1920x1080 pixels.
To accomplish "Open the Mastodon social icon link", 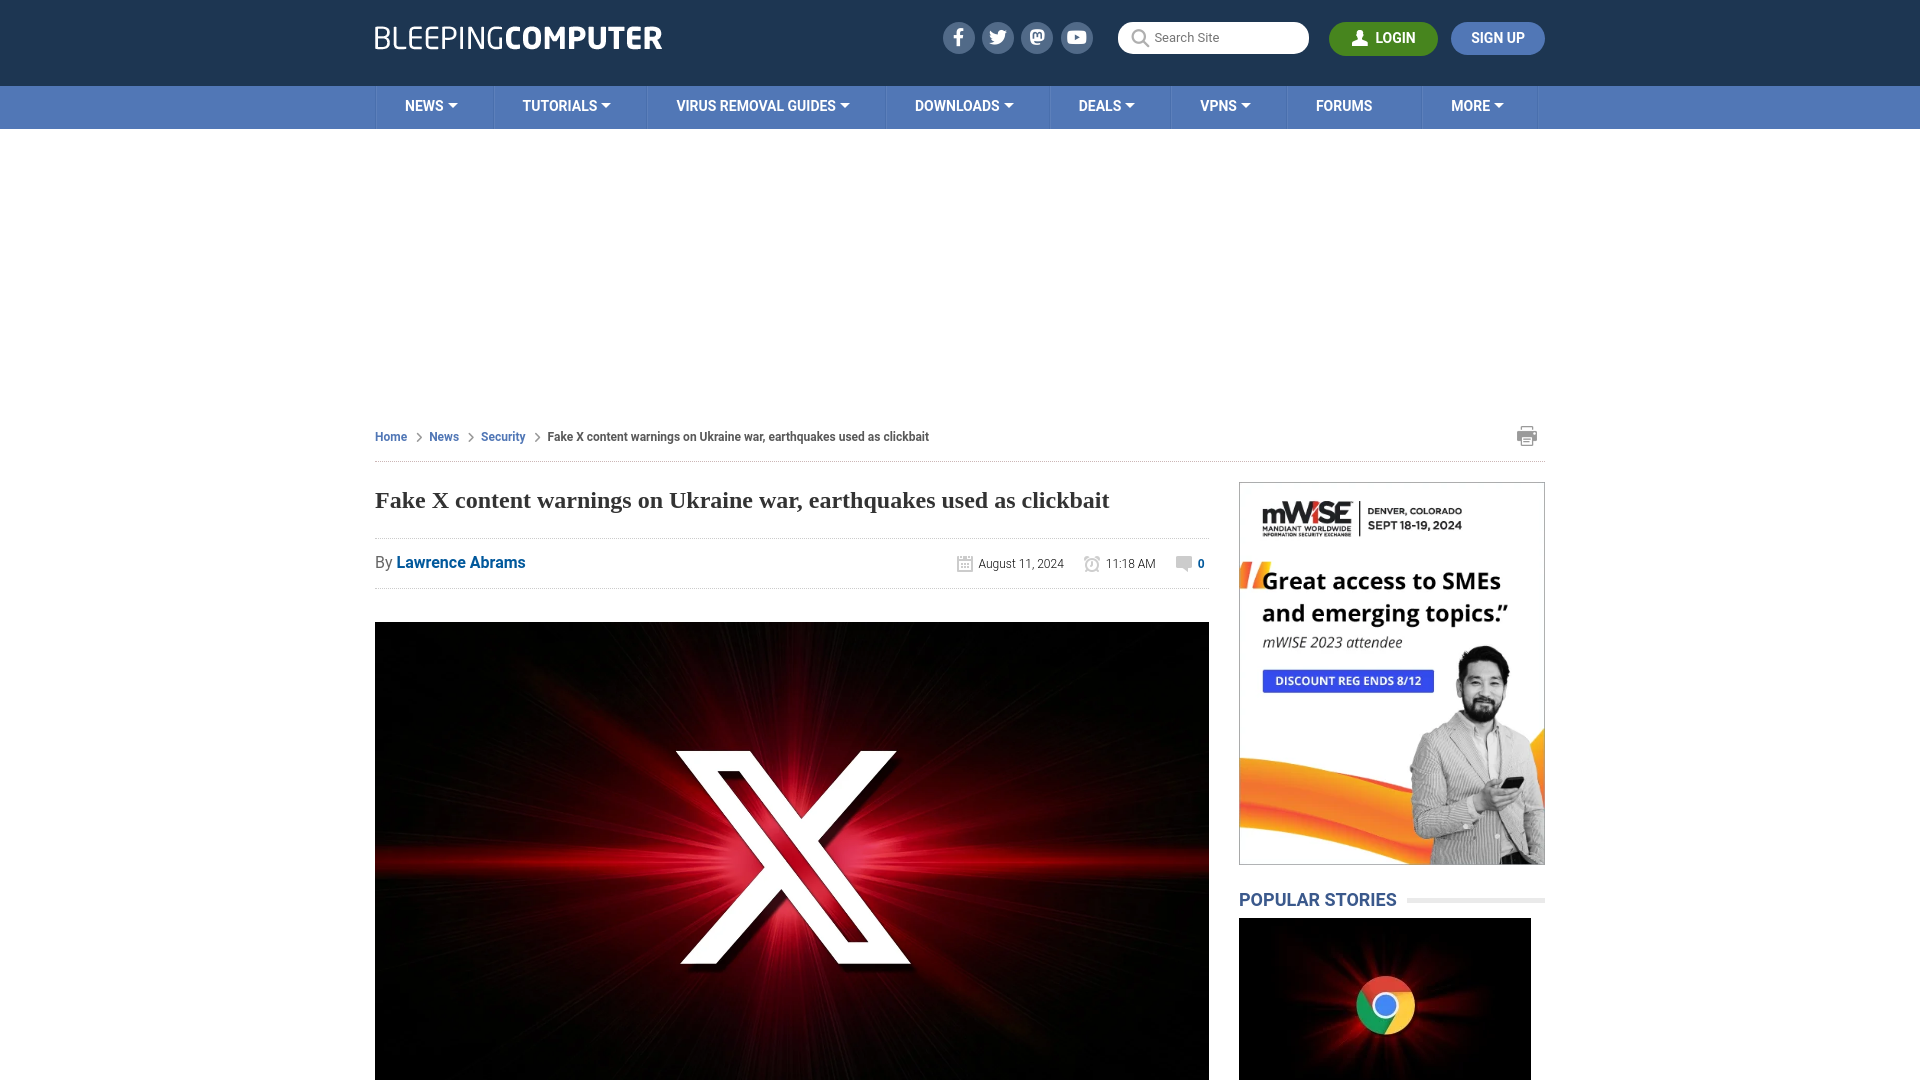I will click(x=1036, y=37).
